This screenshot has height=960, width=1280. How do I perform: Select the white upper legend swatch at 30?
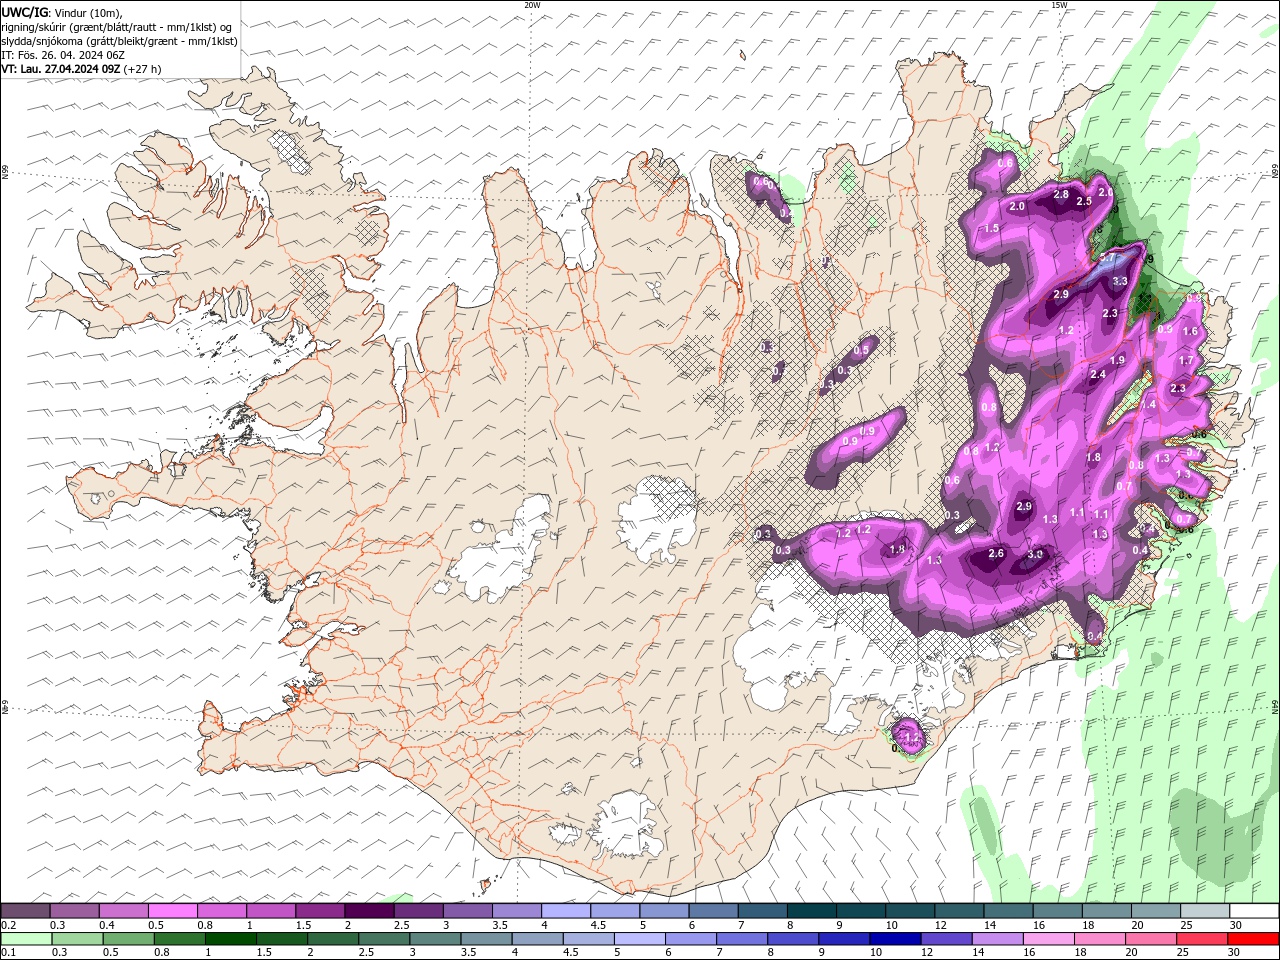point(1252,911)
